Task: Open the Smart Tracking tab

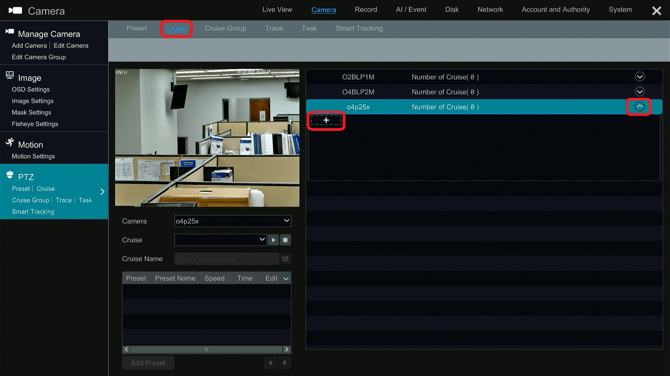Action: (x=359, y=29)
